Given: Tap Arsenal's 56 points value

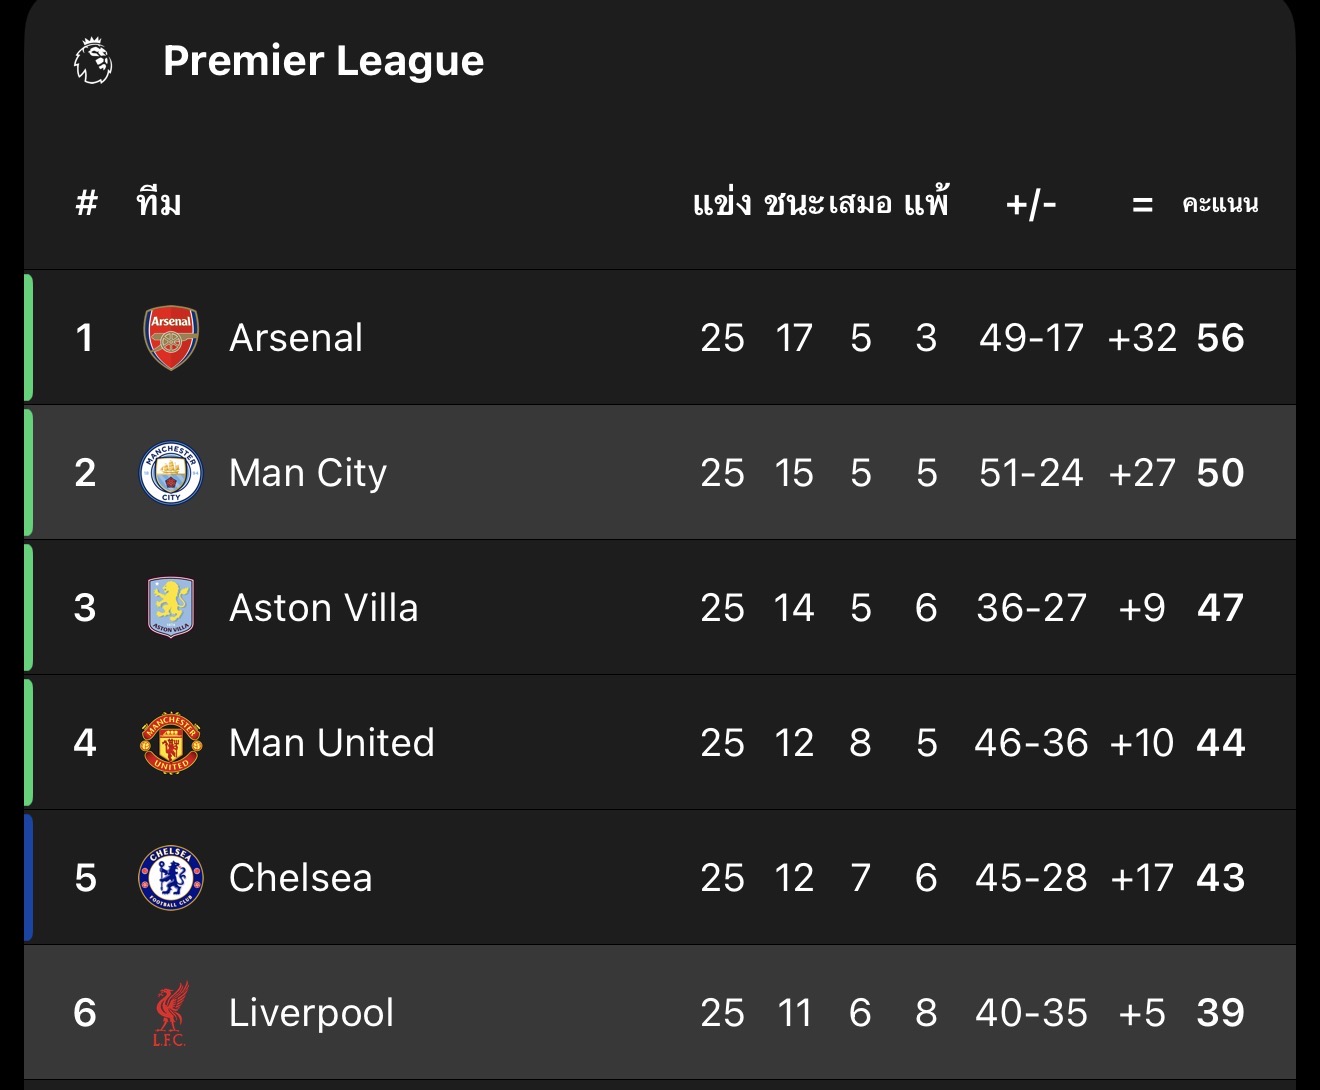Looking at the screenshot, I should point(1220,338).
